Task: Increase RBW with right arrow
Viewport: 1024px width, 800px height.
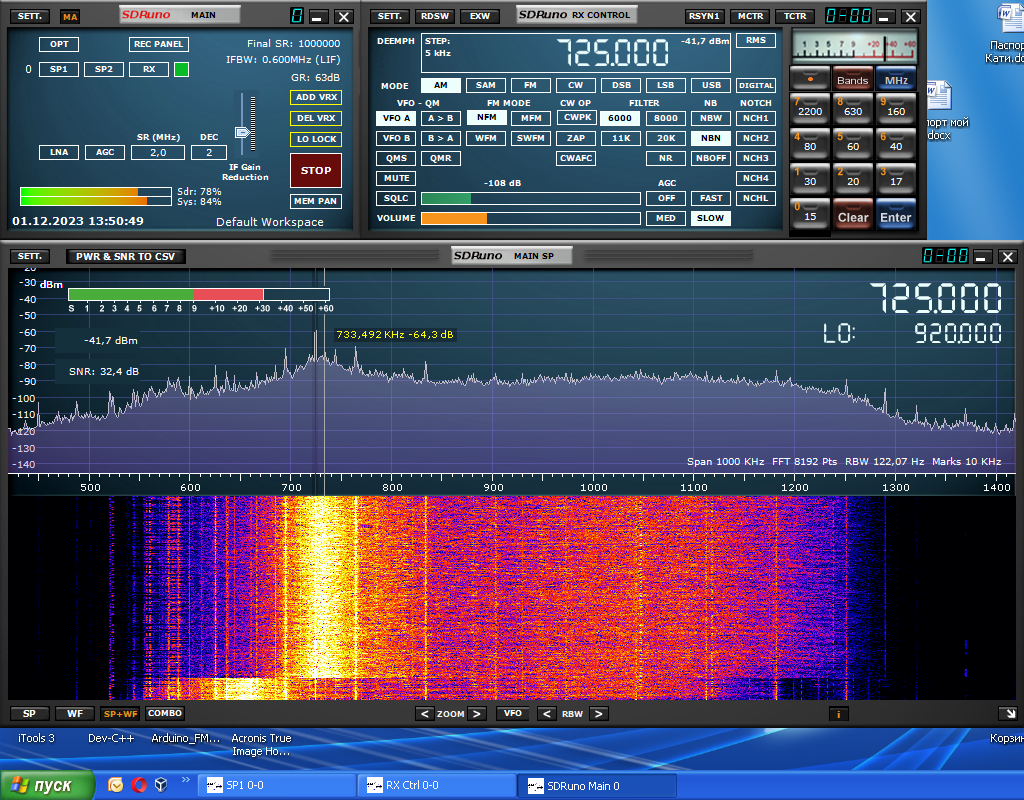Action: [x=598, y=714]
